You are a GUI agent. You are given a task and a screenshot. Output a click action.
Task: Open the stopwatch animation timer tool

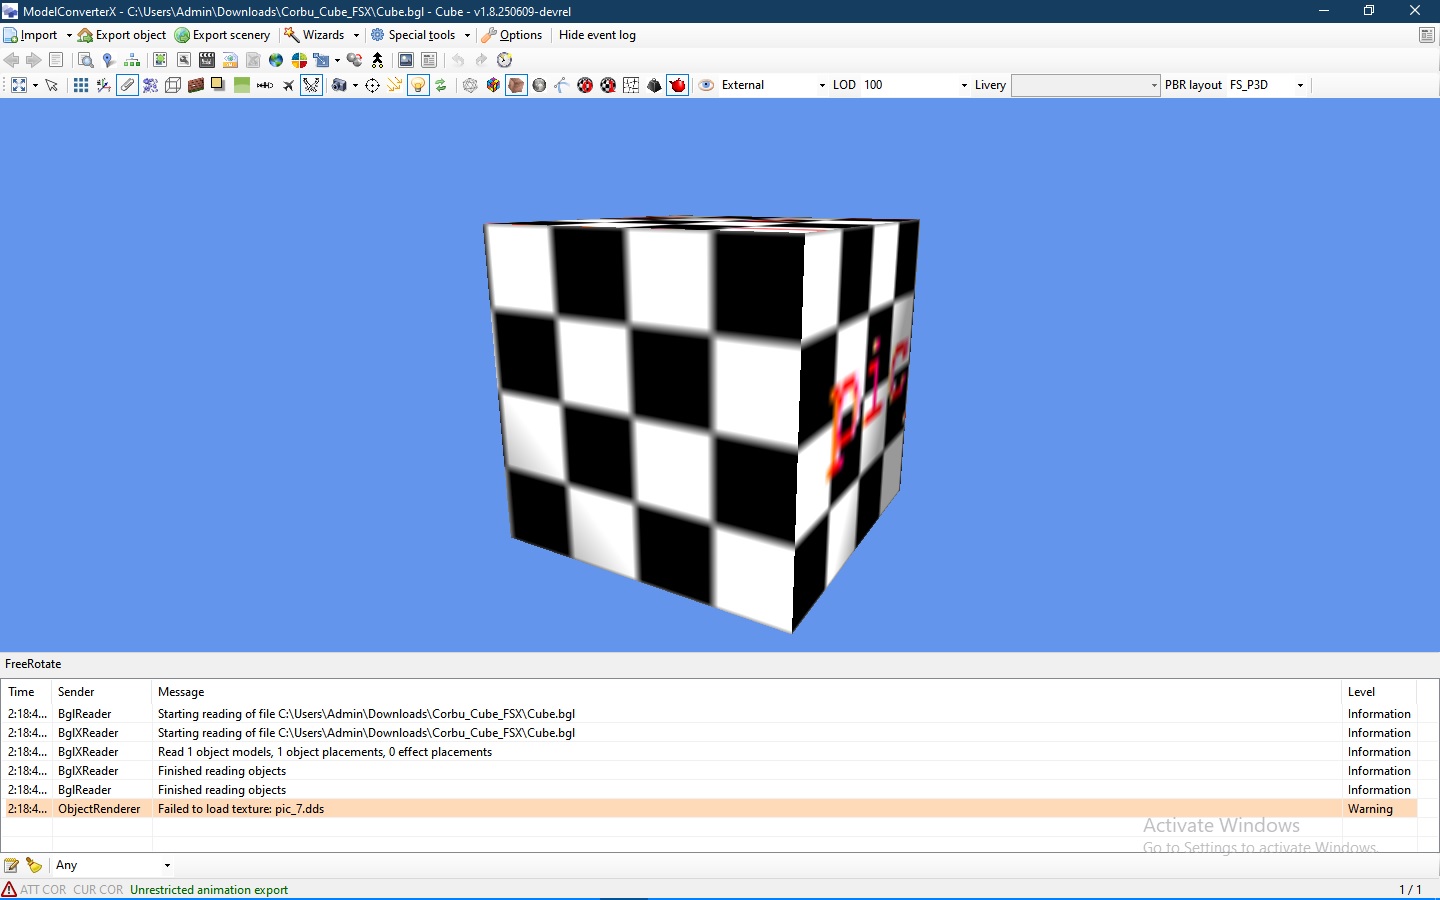(x=505, y=60)
